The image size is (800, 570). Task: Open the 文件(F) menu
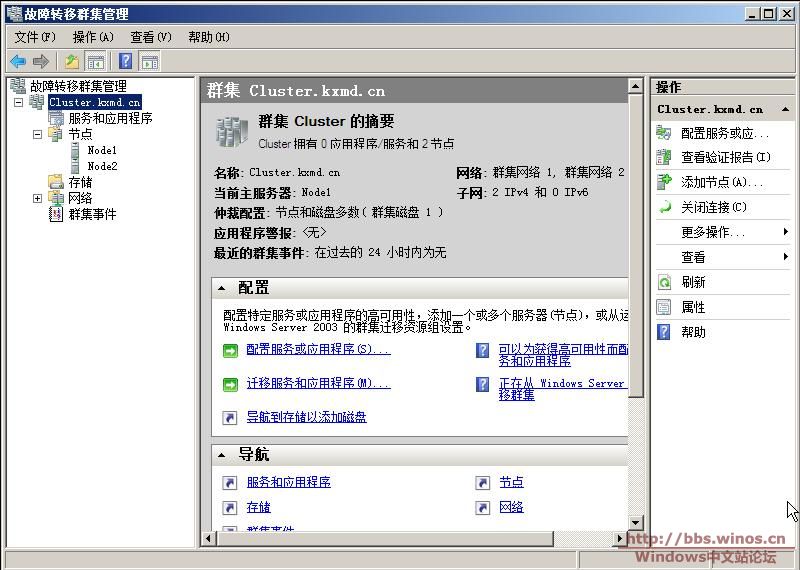pyautogui.click(x=34, y=37)
